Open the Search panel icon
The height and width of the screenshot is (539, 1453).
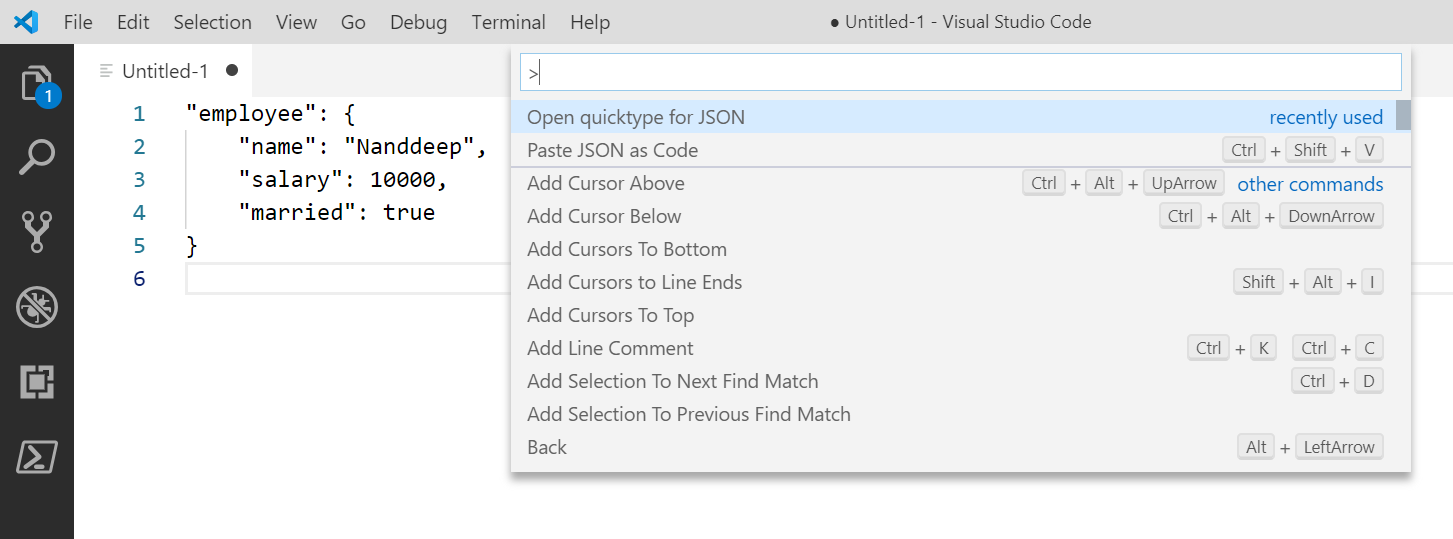click(x=37, y=157)
